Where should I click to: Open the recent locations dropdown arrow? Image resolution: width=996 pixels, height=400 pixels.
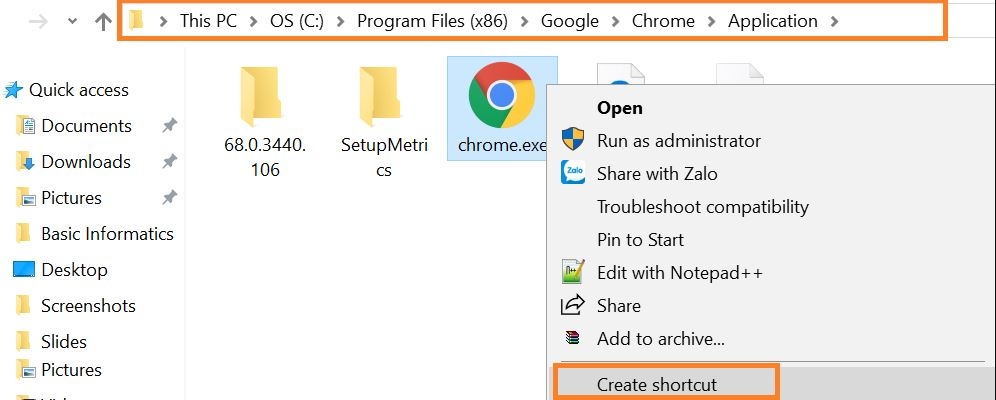click(72, 22)
